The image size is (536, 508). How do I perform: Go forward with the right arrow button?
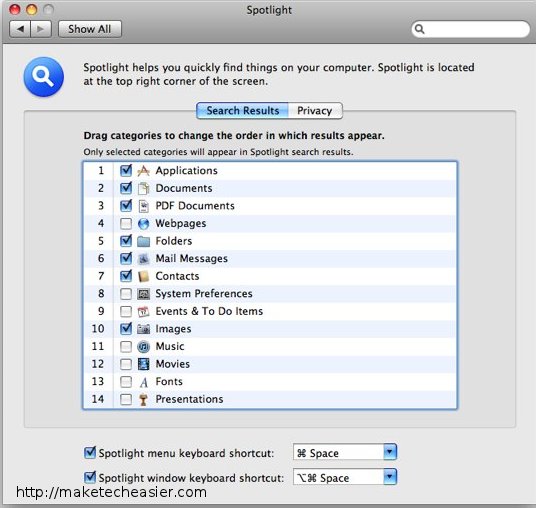pos(41,29)
